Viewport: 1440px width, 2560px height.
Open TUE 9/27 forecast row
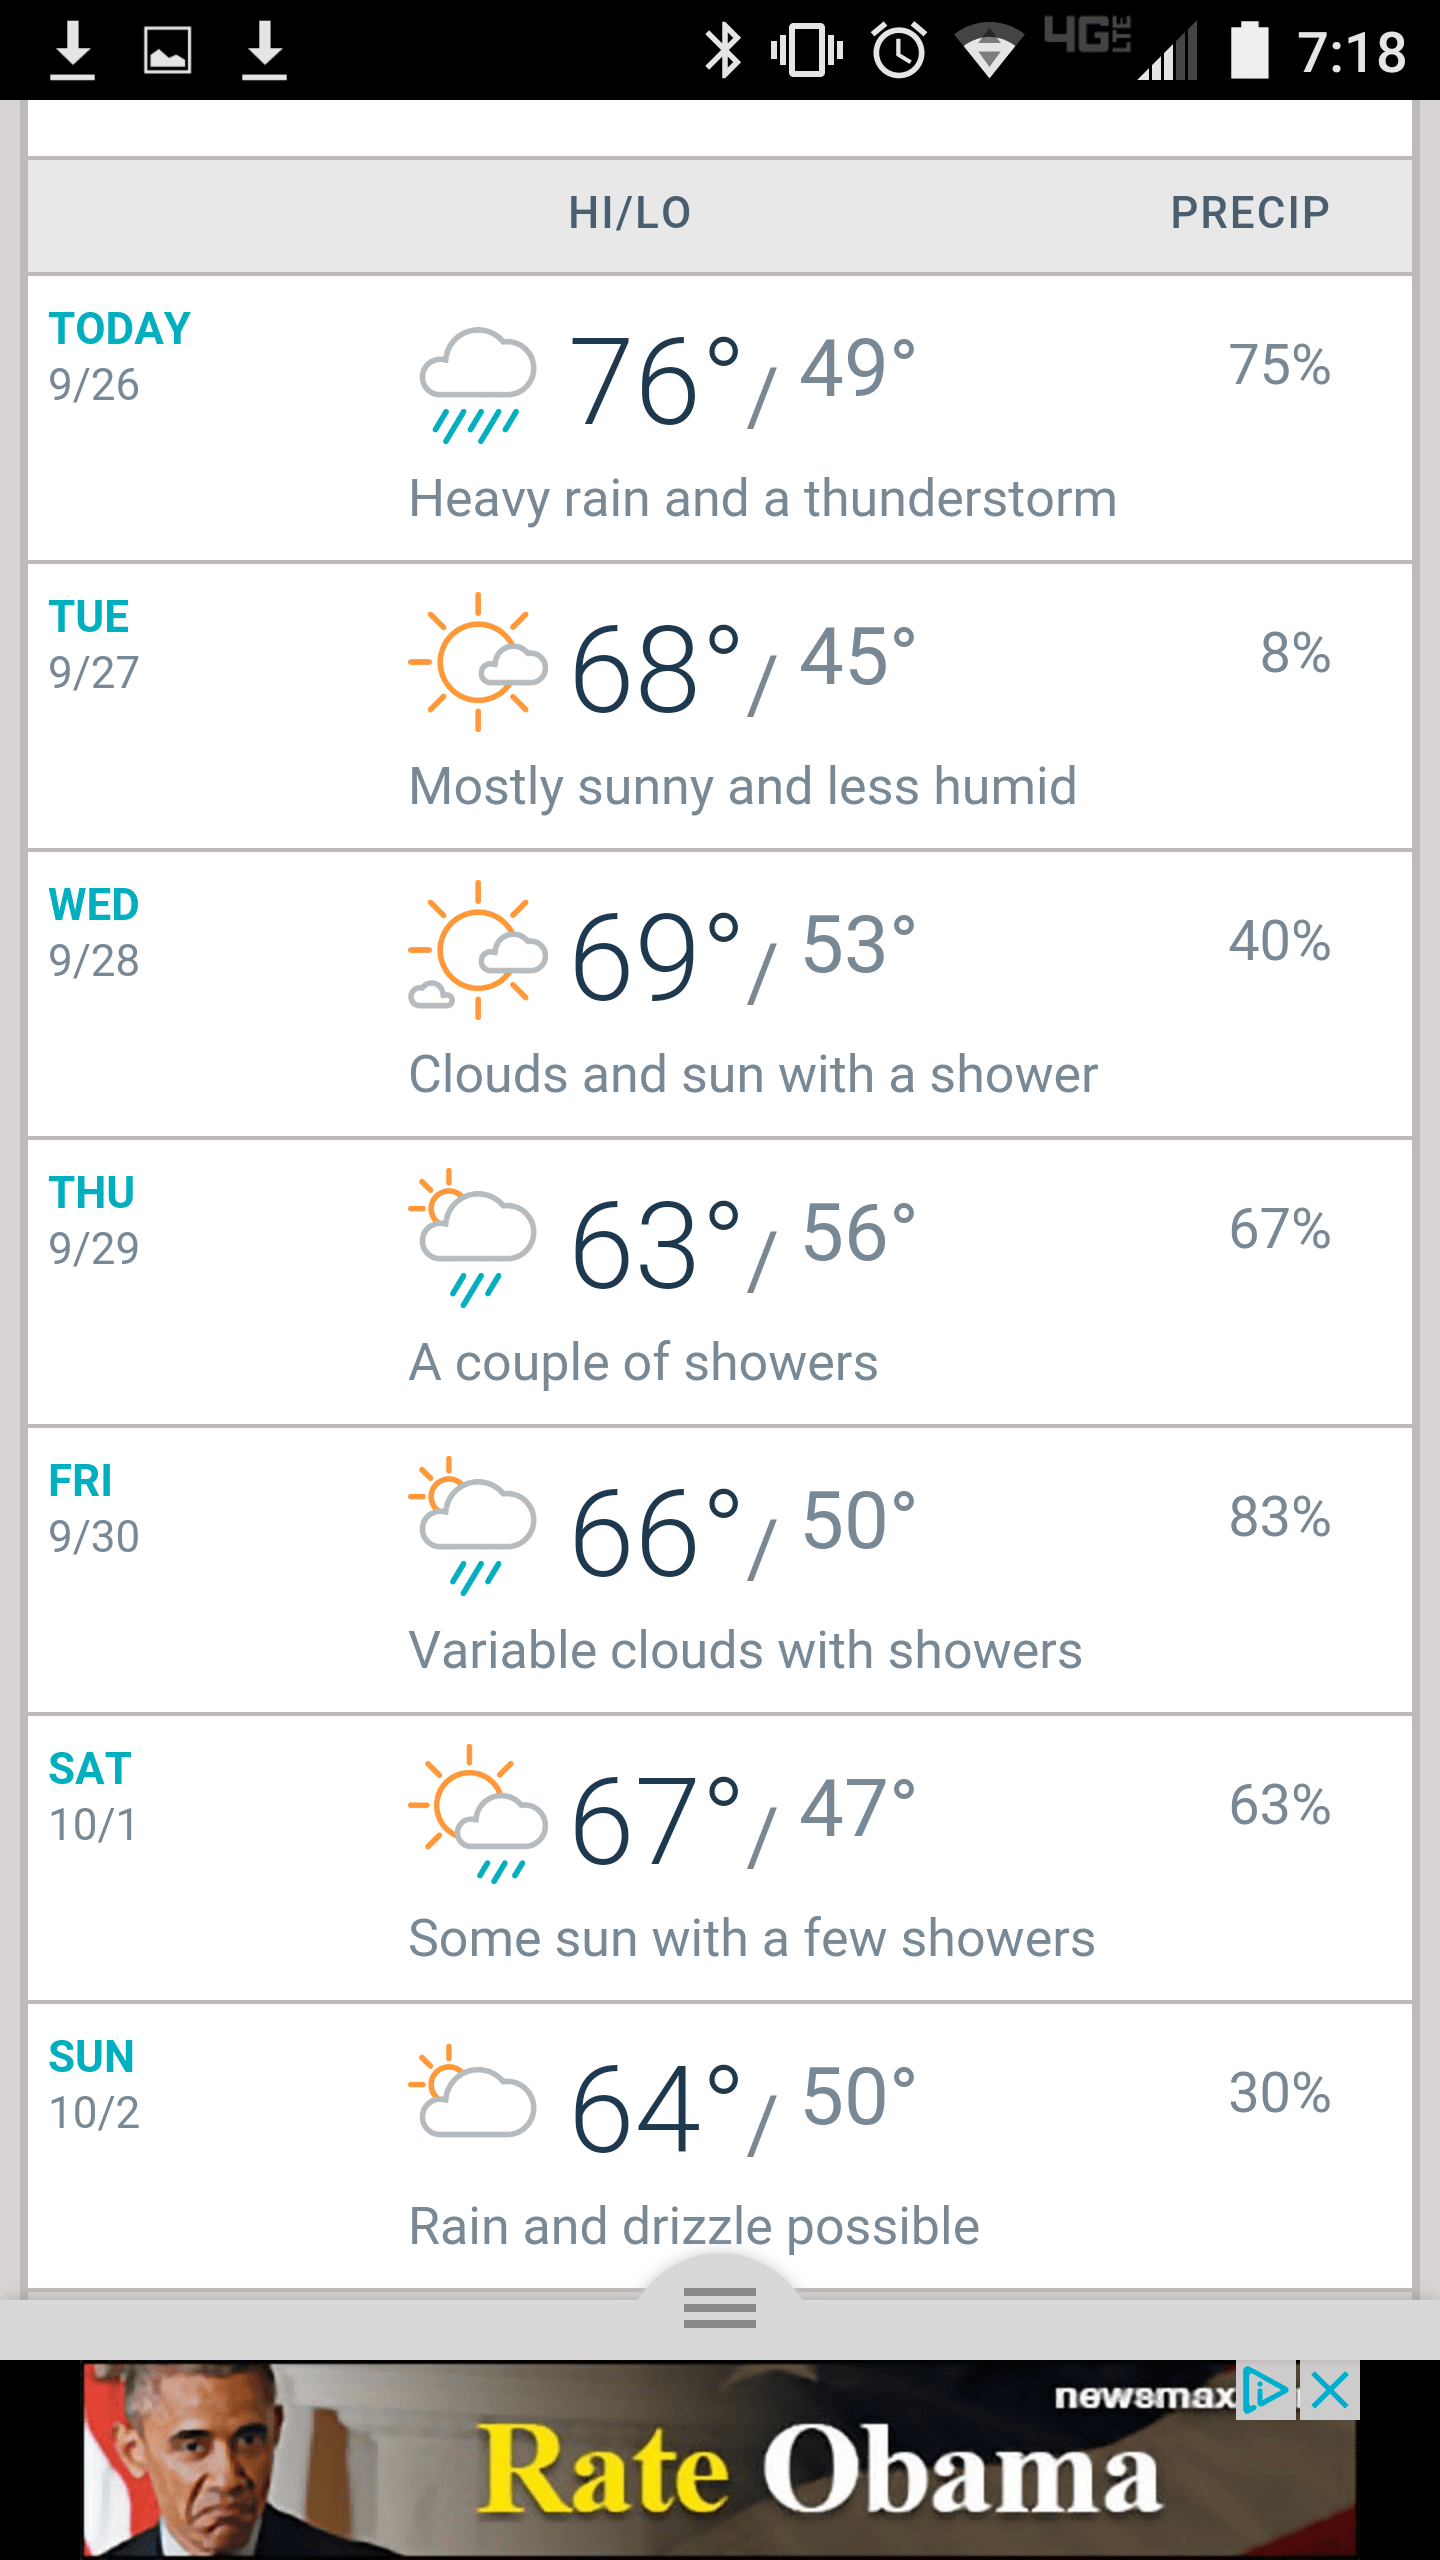coord(720,706)
